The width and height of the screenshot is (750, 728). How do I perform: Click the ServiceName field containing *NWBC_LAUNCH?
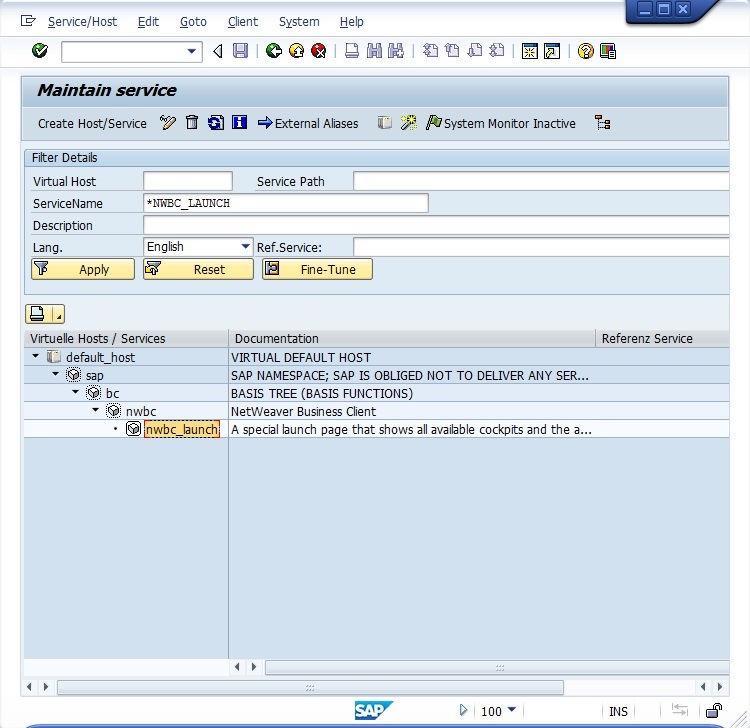coord(286,203)
